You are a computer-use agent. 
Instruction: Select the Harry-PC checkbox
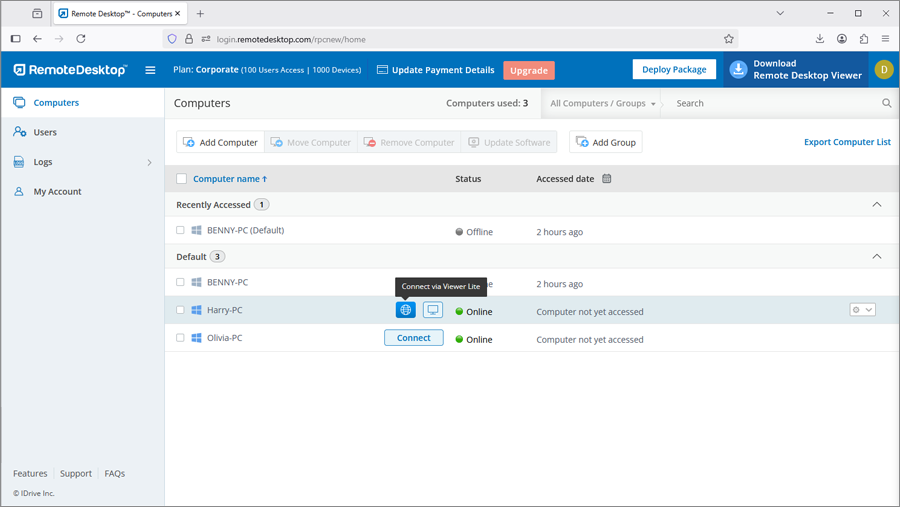[x=181, y=310]
